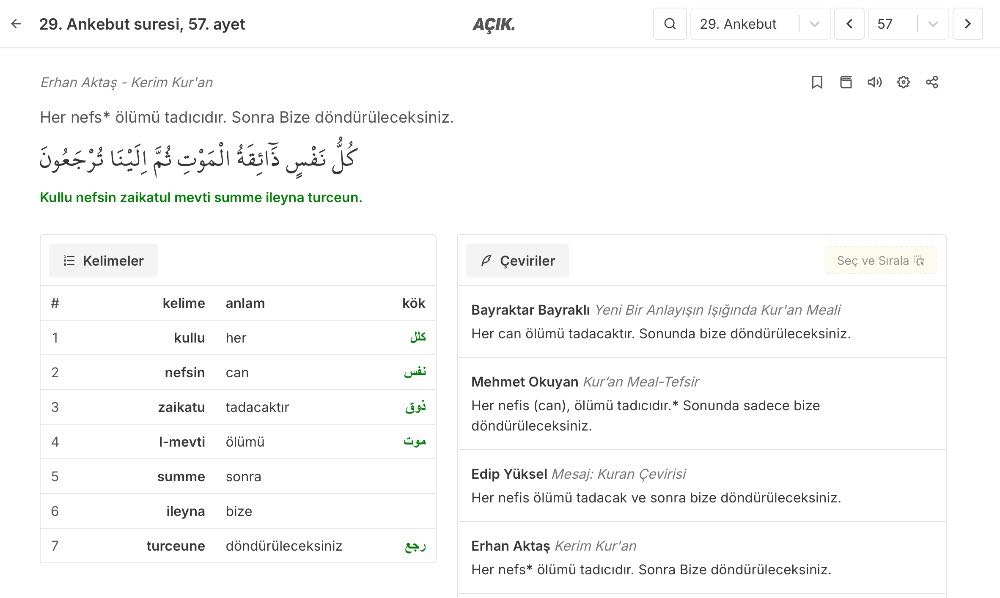Go to the next verse
Screen dimensions: 1000x598
click(x=967, y=24)
